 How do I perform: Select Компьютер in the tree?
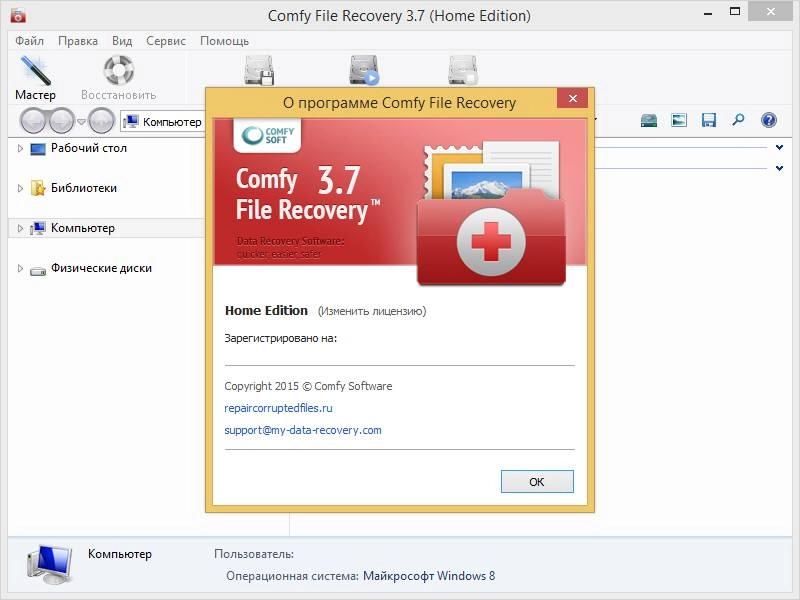coord(83,228)
